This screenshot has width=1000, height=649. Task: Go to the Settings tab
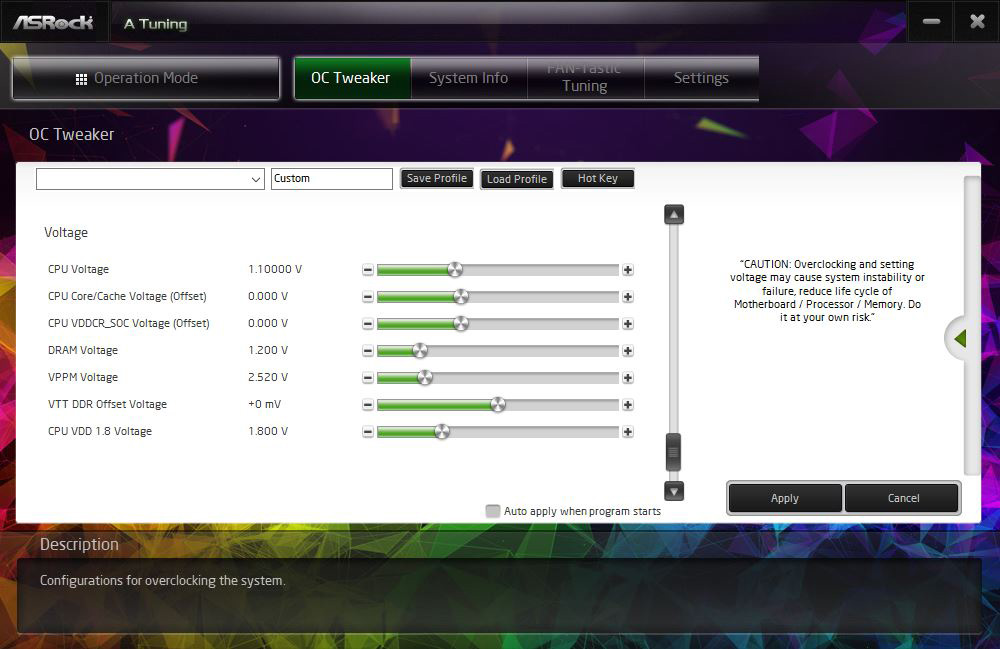(702, 78)
